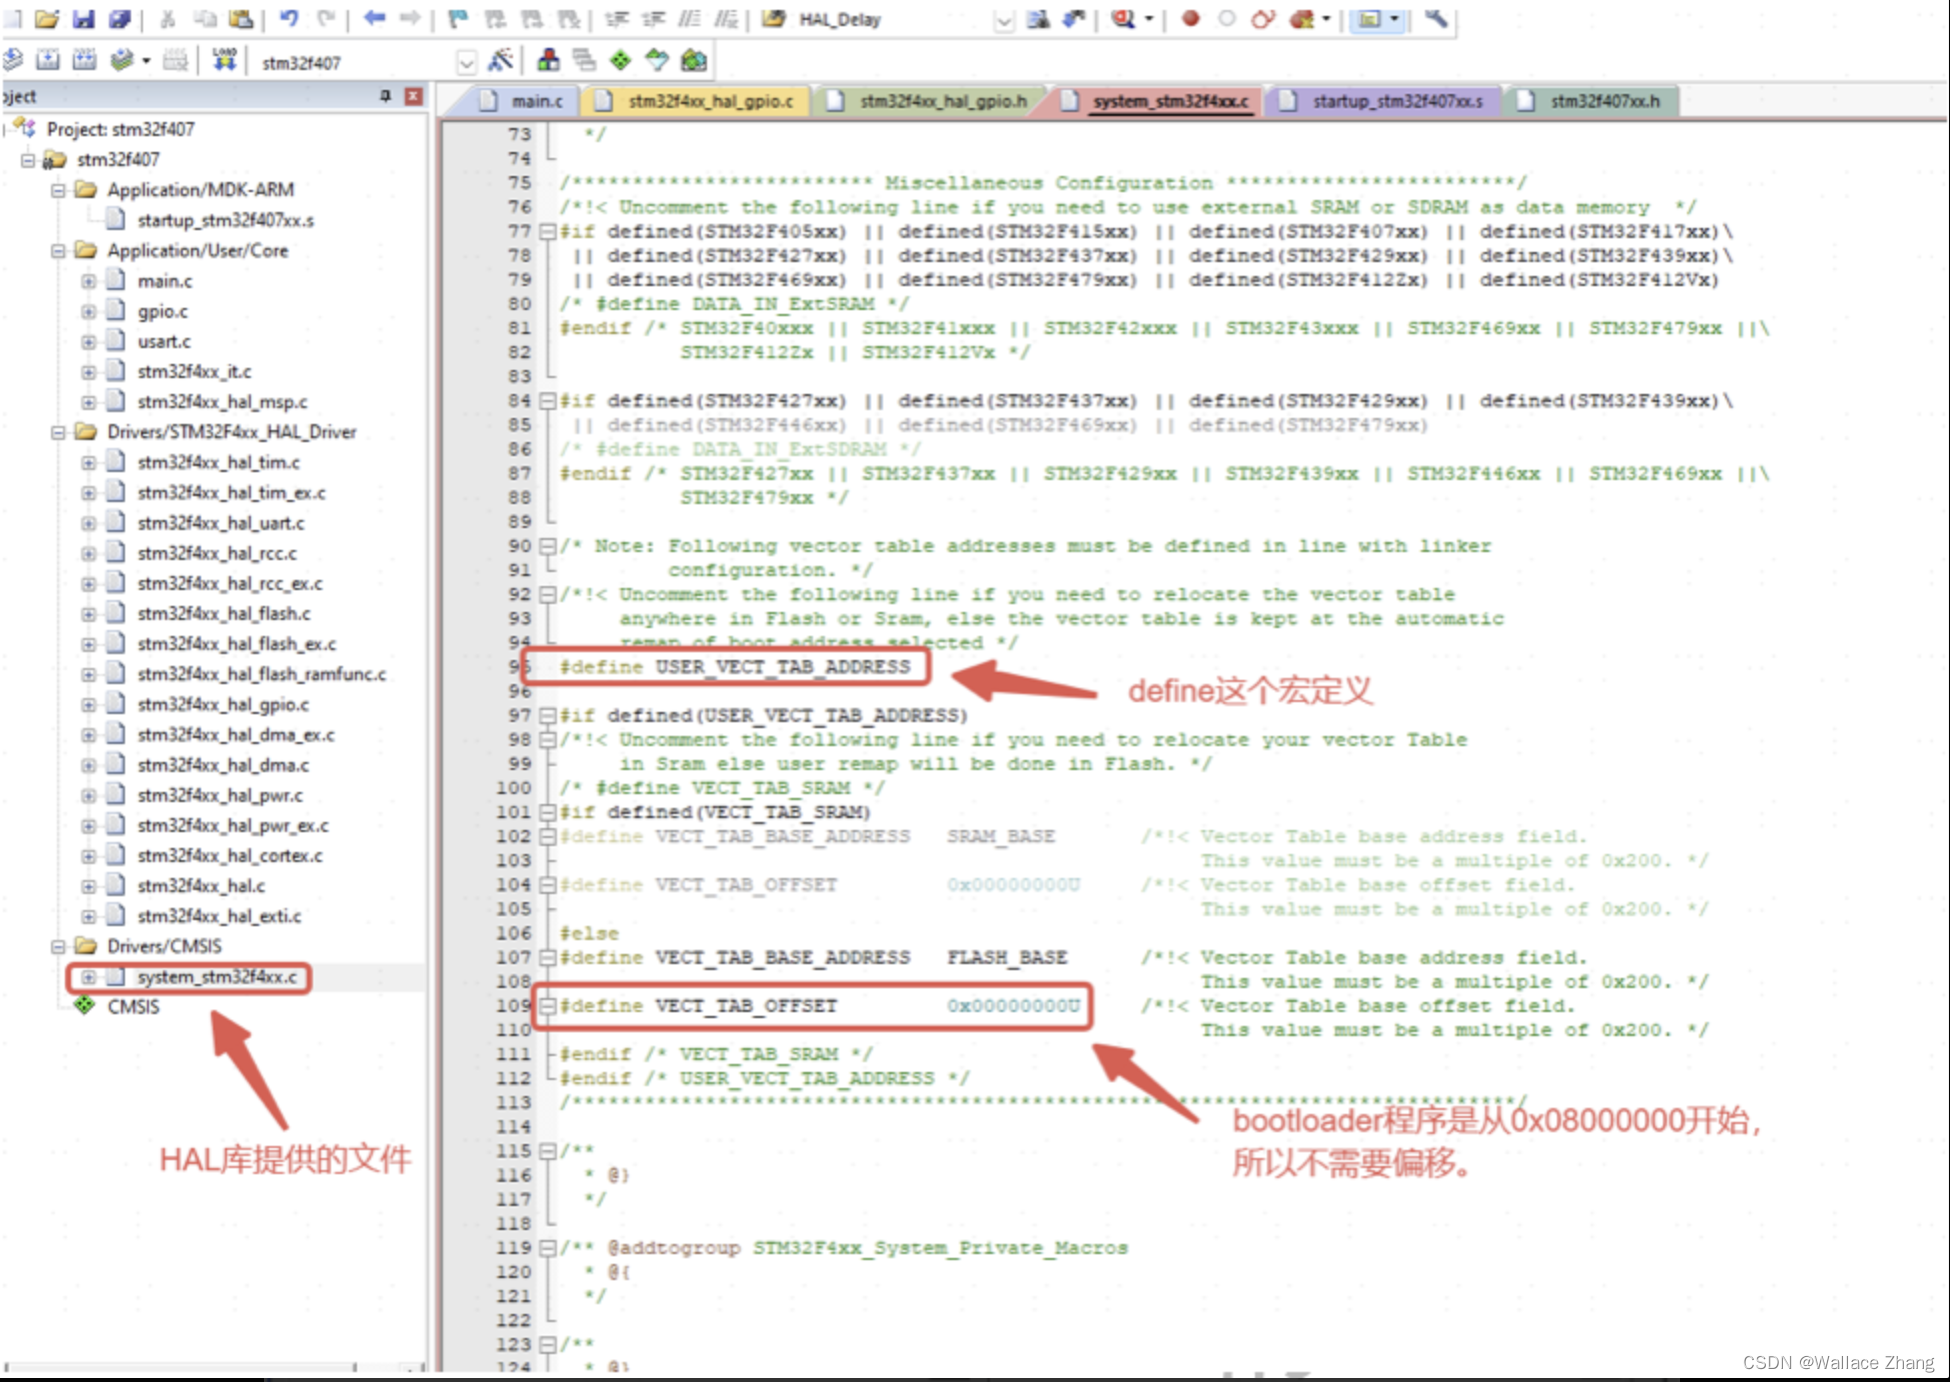The height and width of the screenshot is (1382, 1950).
Task: Click the Pack Installer icon
Action: 693,60
